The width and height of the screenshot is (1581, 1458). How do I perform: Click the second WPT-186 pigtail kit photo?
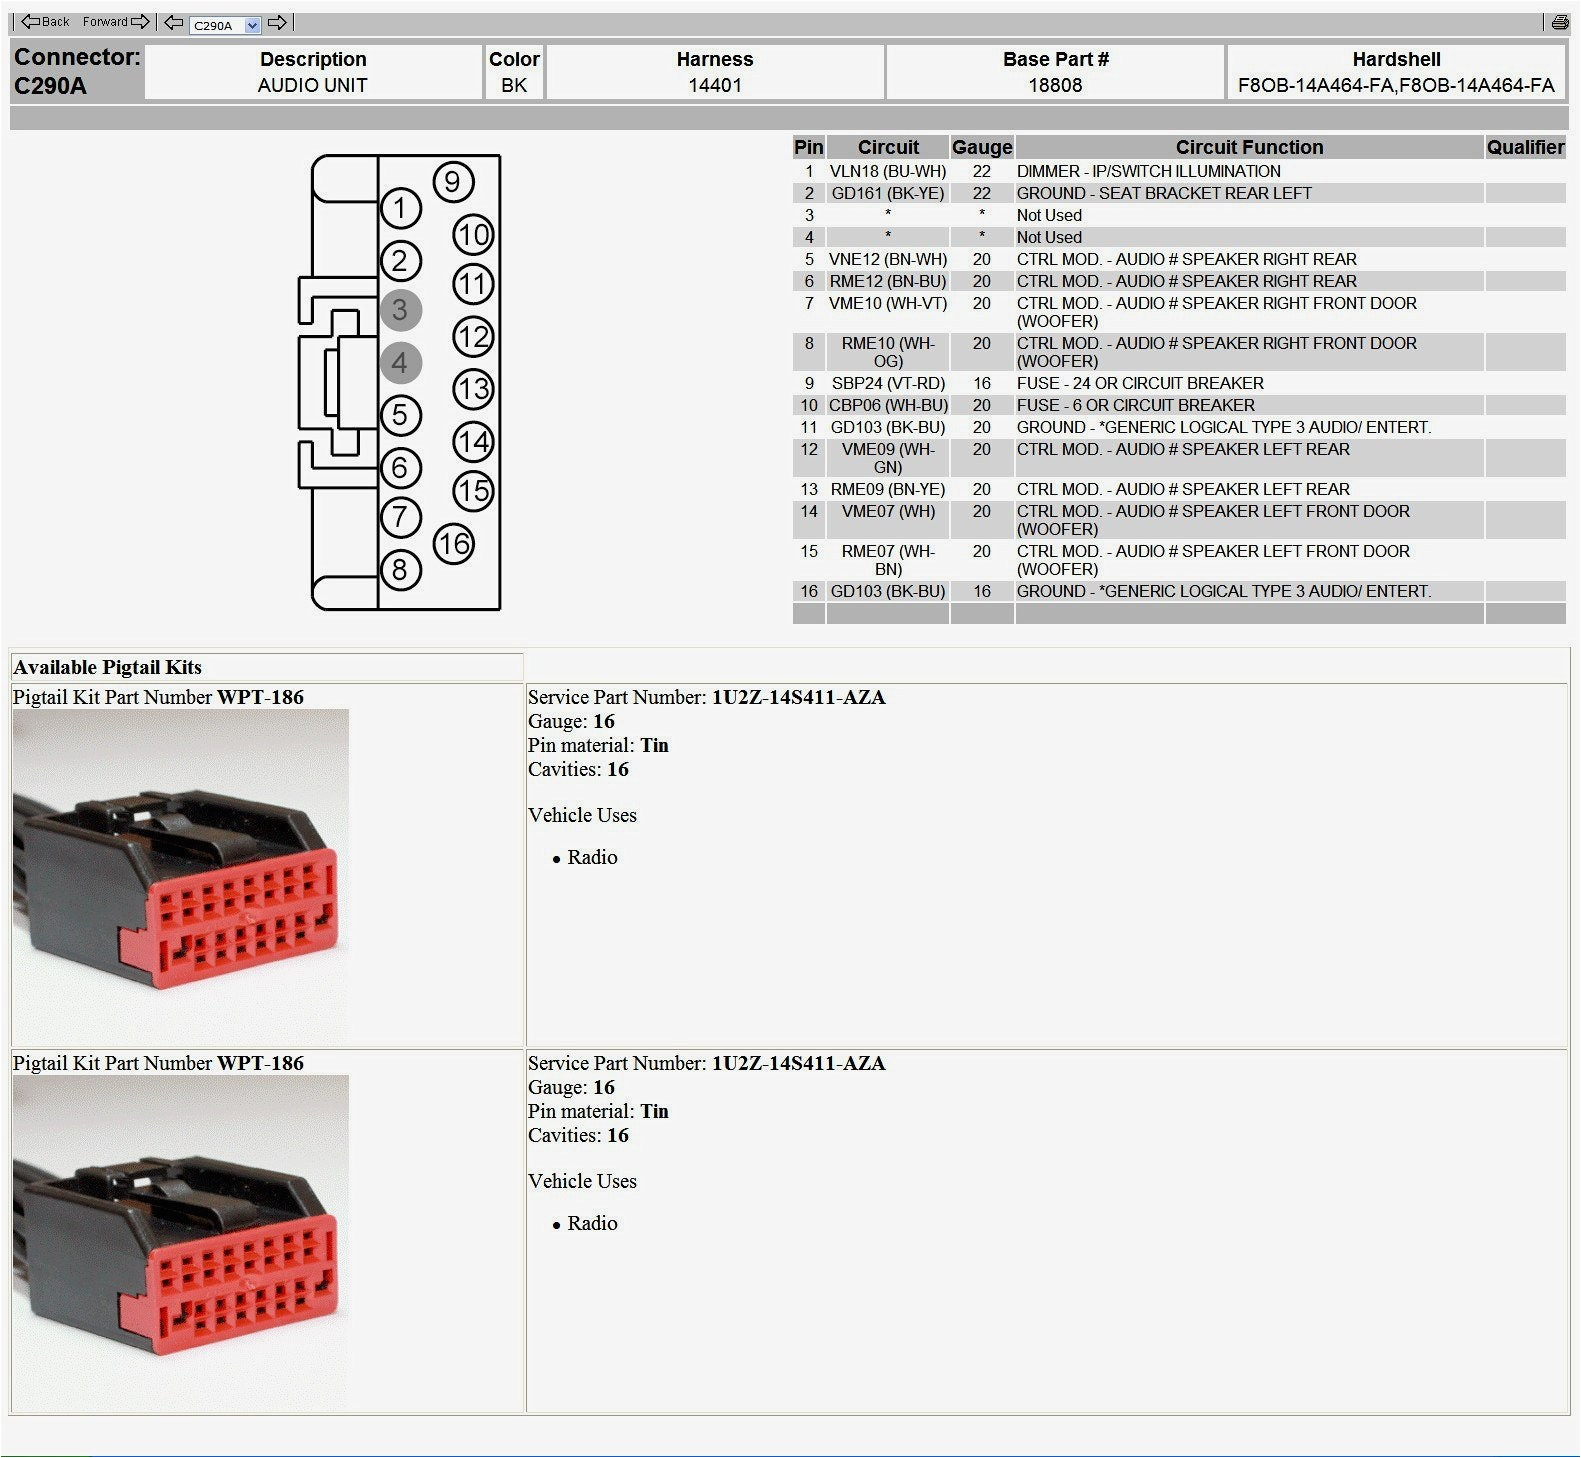pos(181,1242)
